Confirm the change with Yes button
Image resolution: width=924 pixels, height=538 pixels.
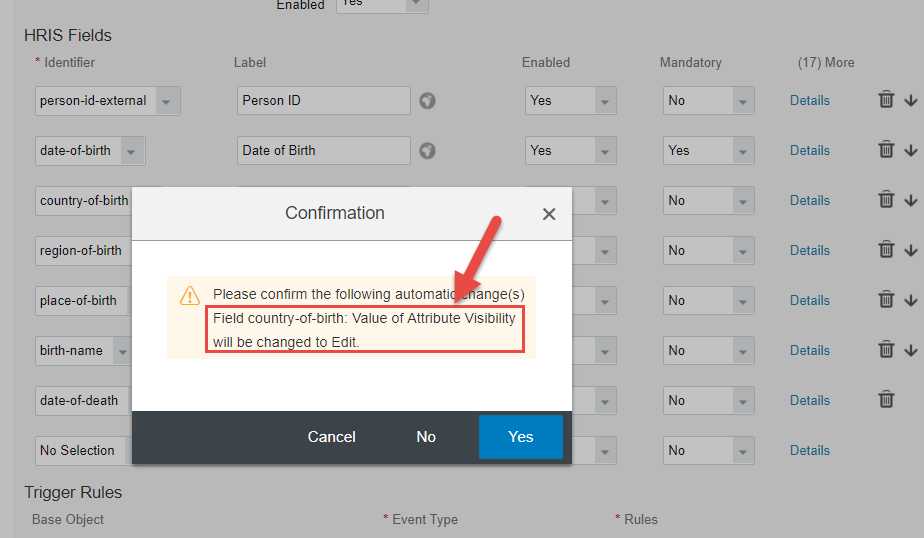pyautogui.click(x=520, y=437)
